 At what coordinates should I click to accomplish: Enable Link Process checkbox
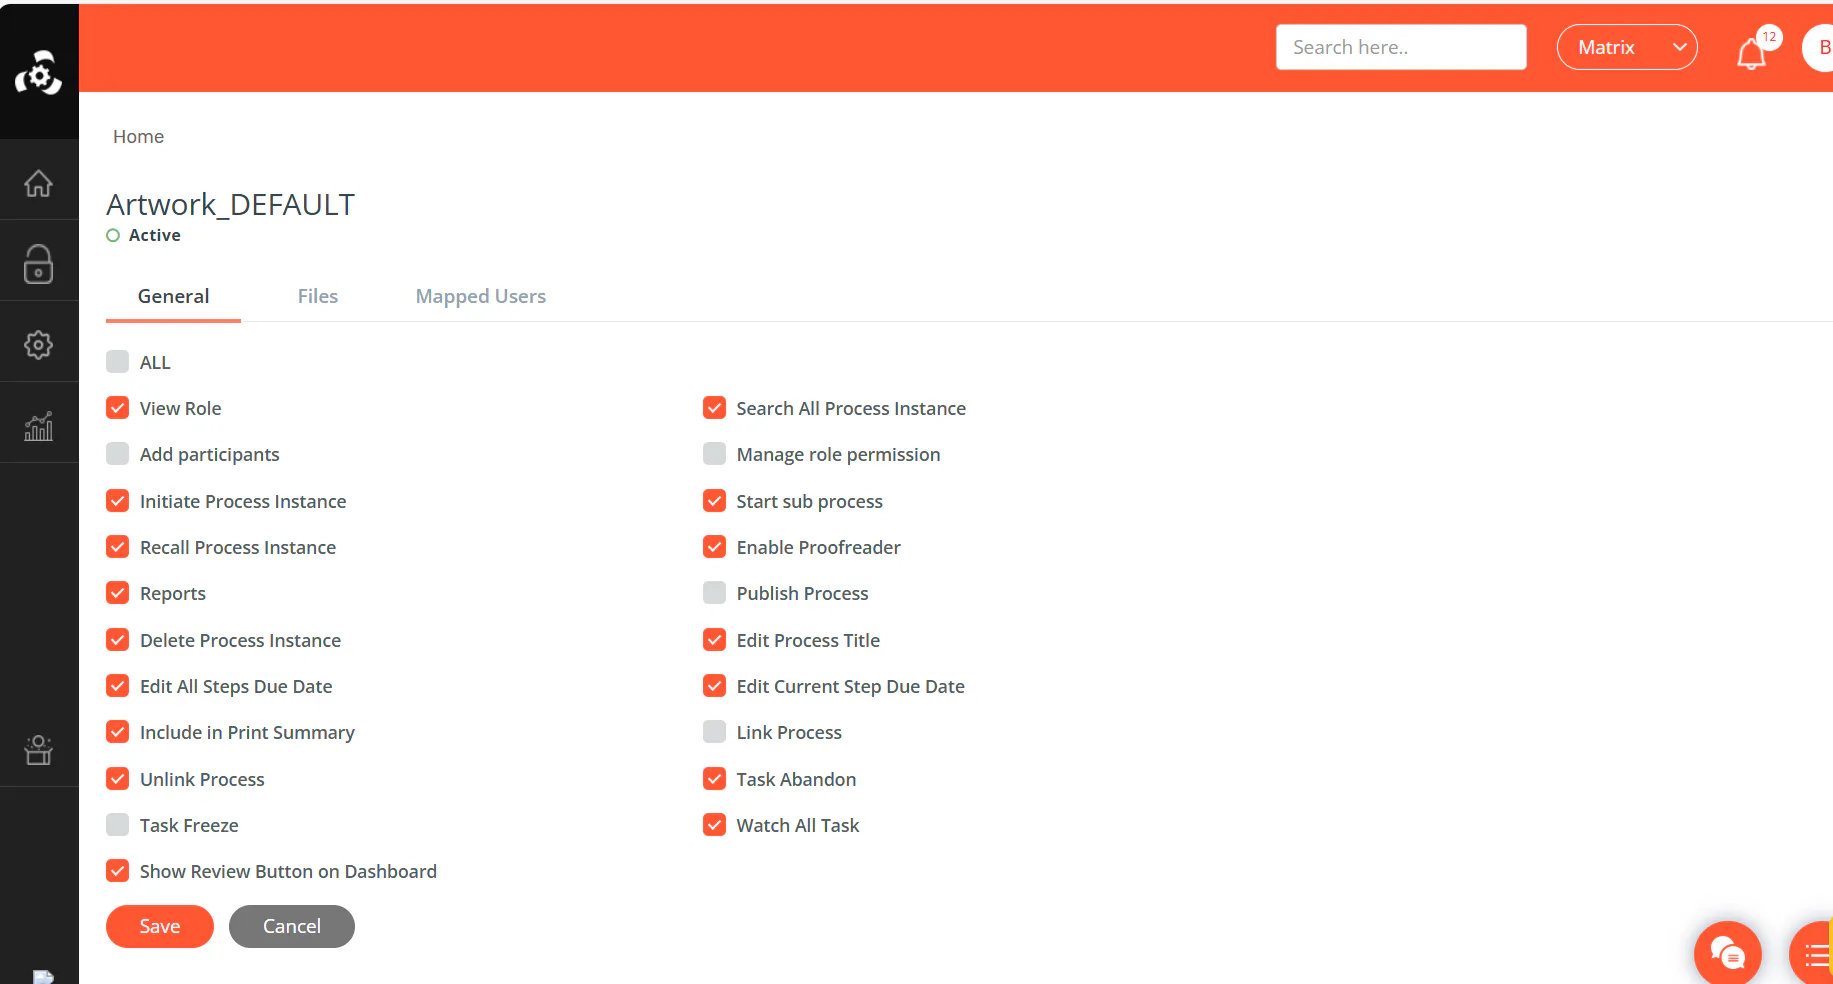tap(714, 732)
